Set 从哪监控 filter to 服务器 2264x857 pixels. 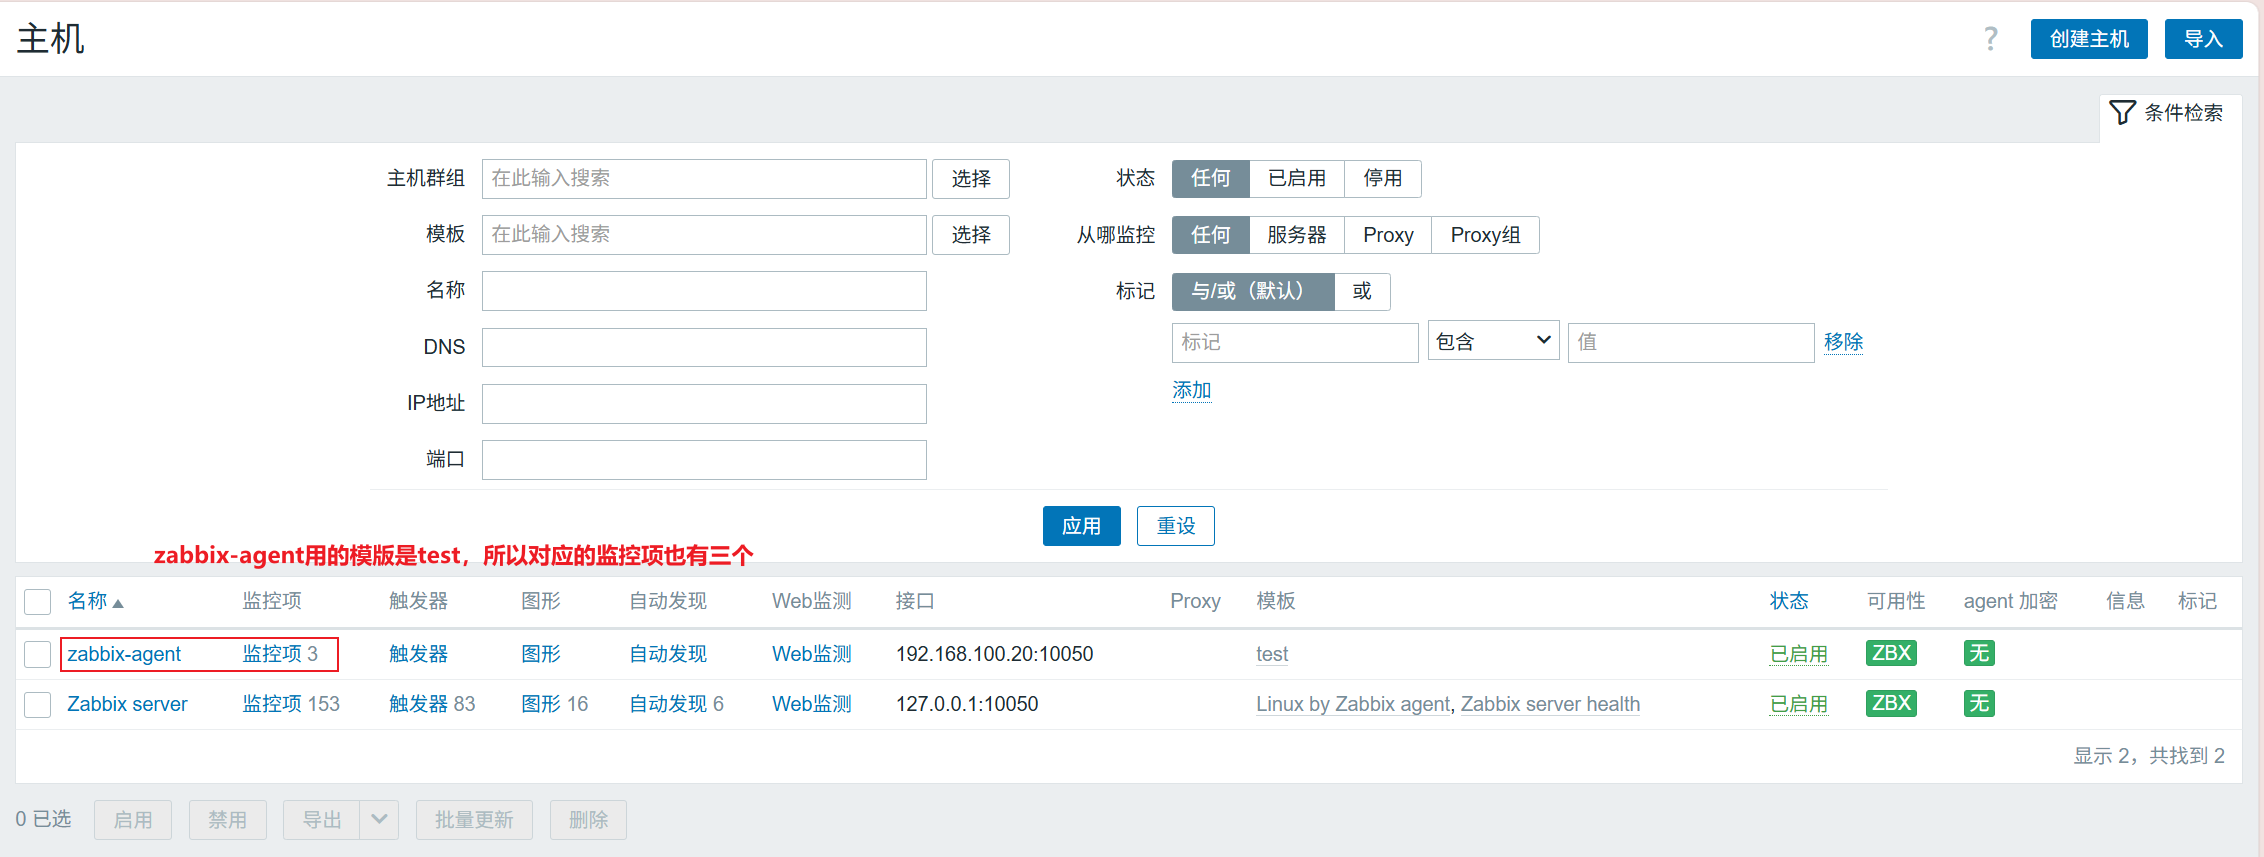pos(1297,235)
